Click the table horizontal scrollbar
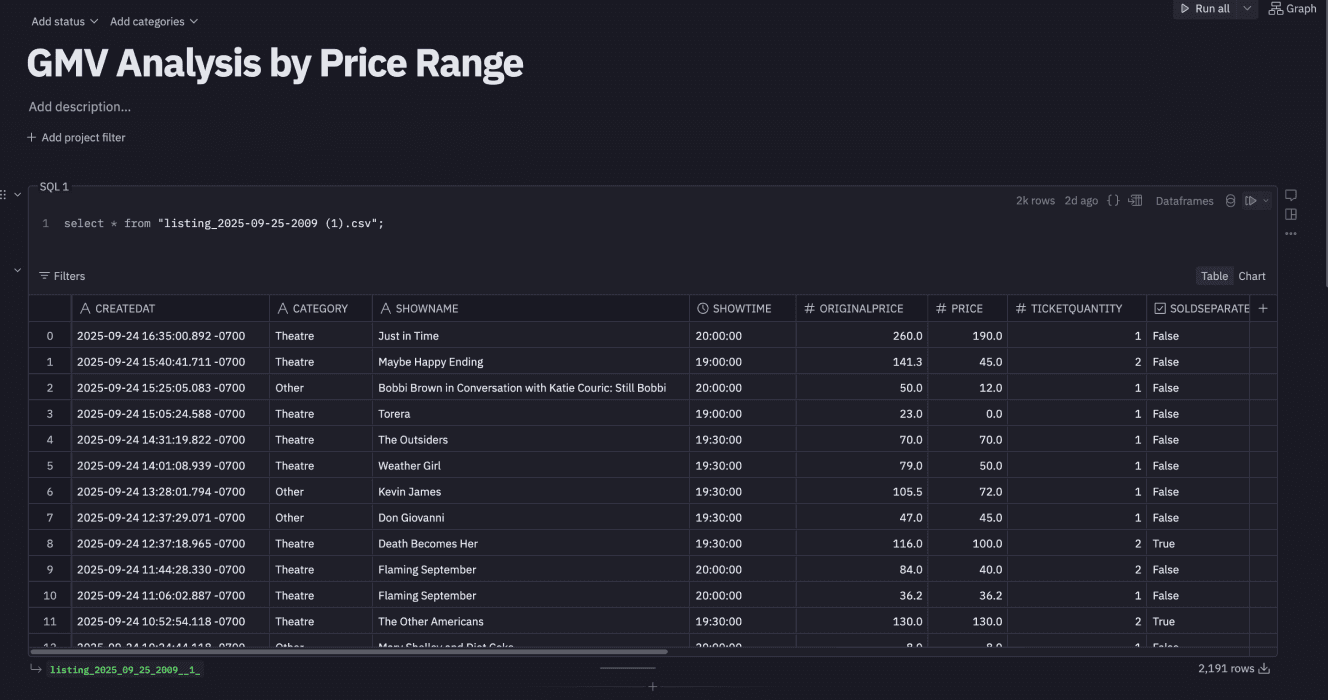Screen dimensions: 1328x700 [x=350, y=651]
